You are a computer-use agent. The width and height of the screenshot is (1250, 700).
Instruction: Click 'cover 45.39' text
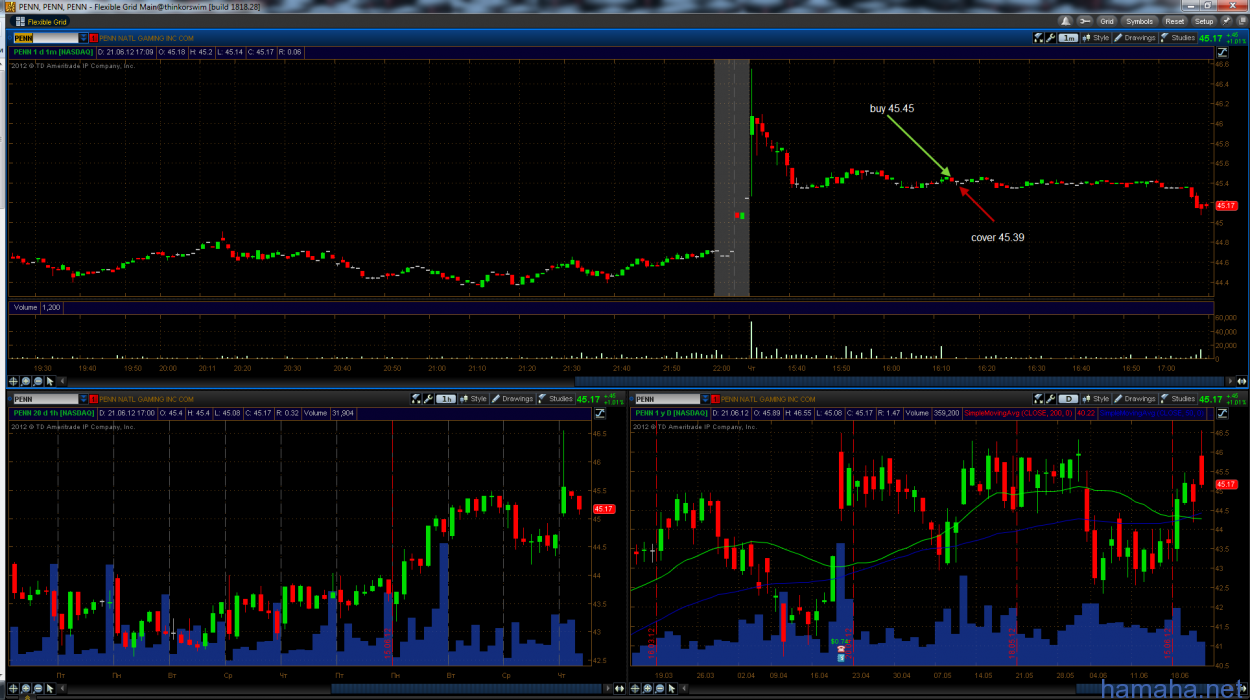[997, 238]
